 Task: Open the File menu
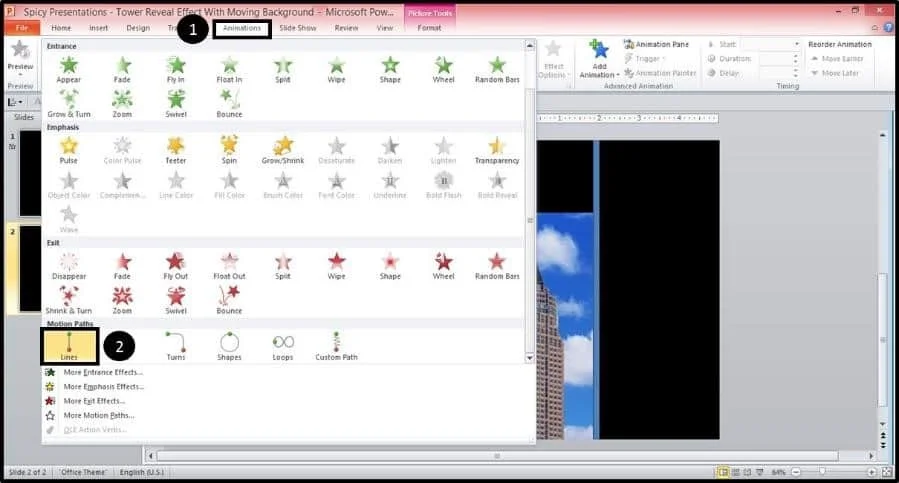[x=22, y=28]
